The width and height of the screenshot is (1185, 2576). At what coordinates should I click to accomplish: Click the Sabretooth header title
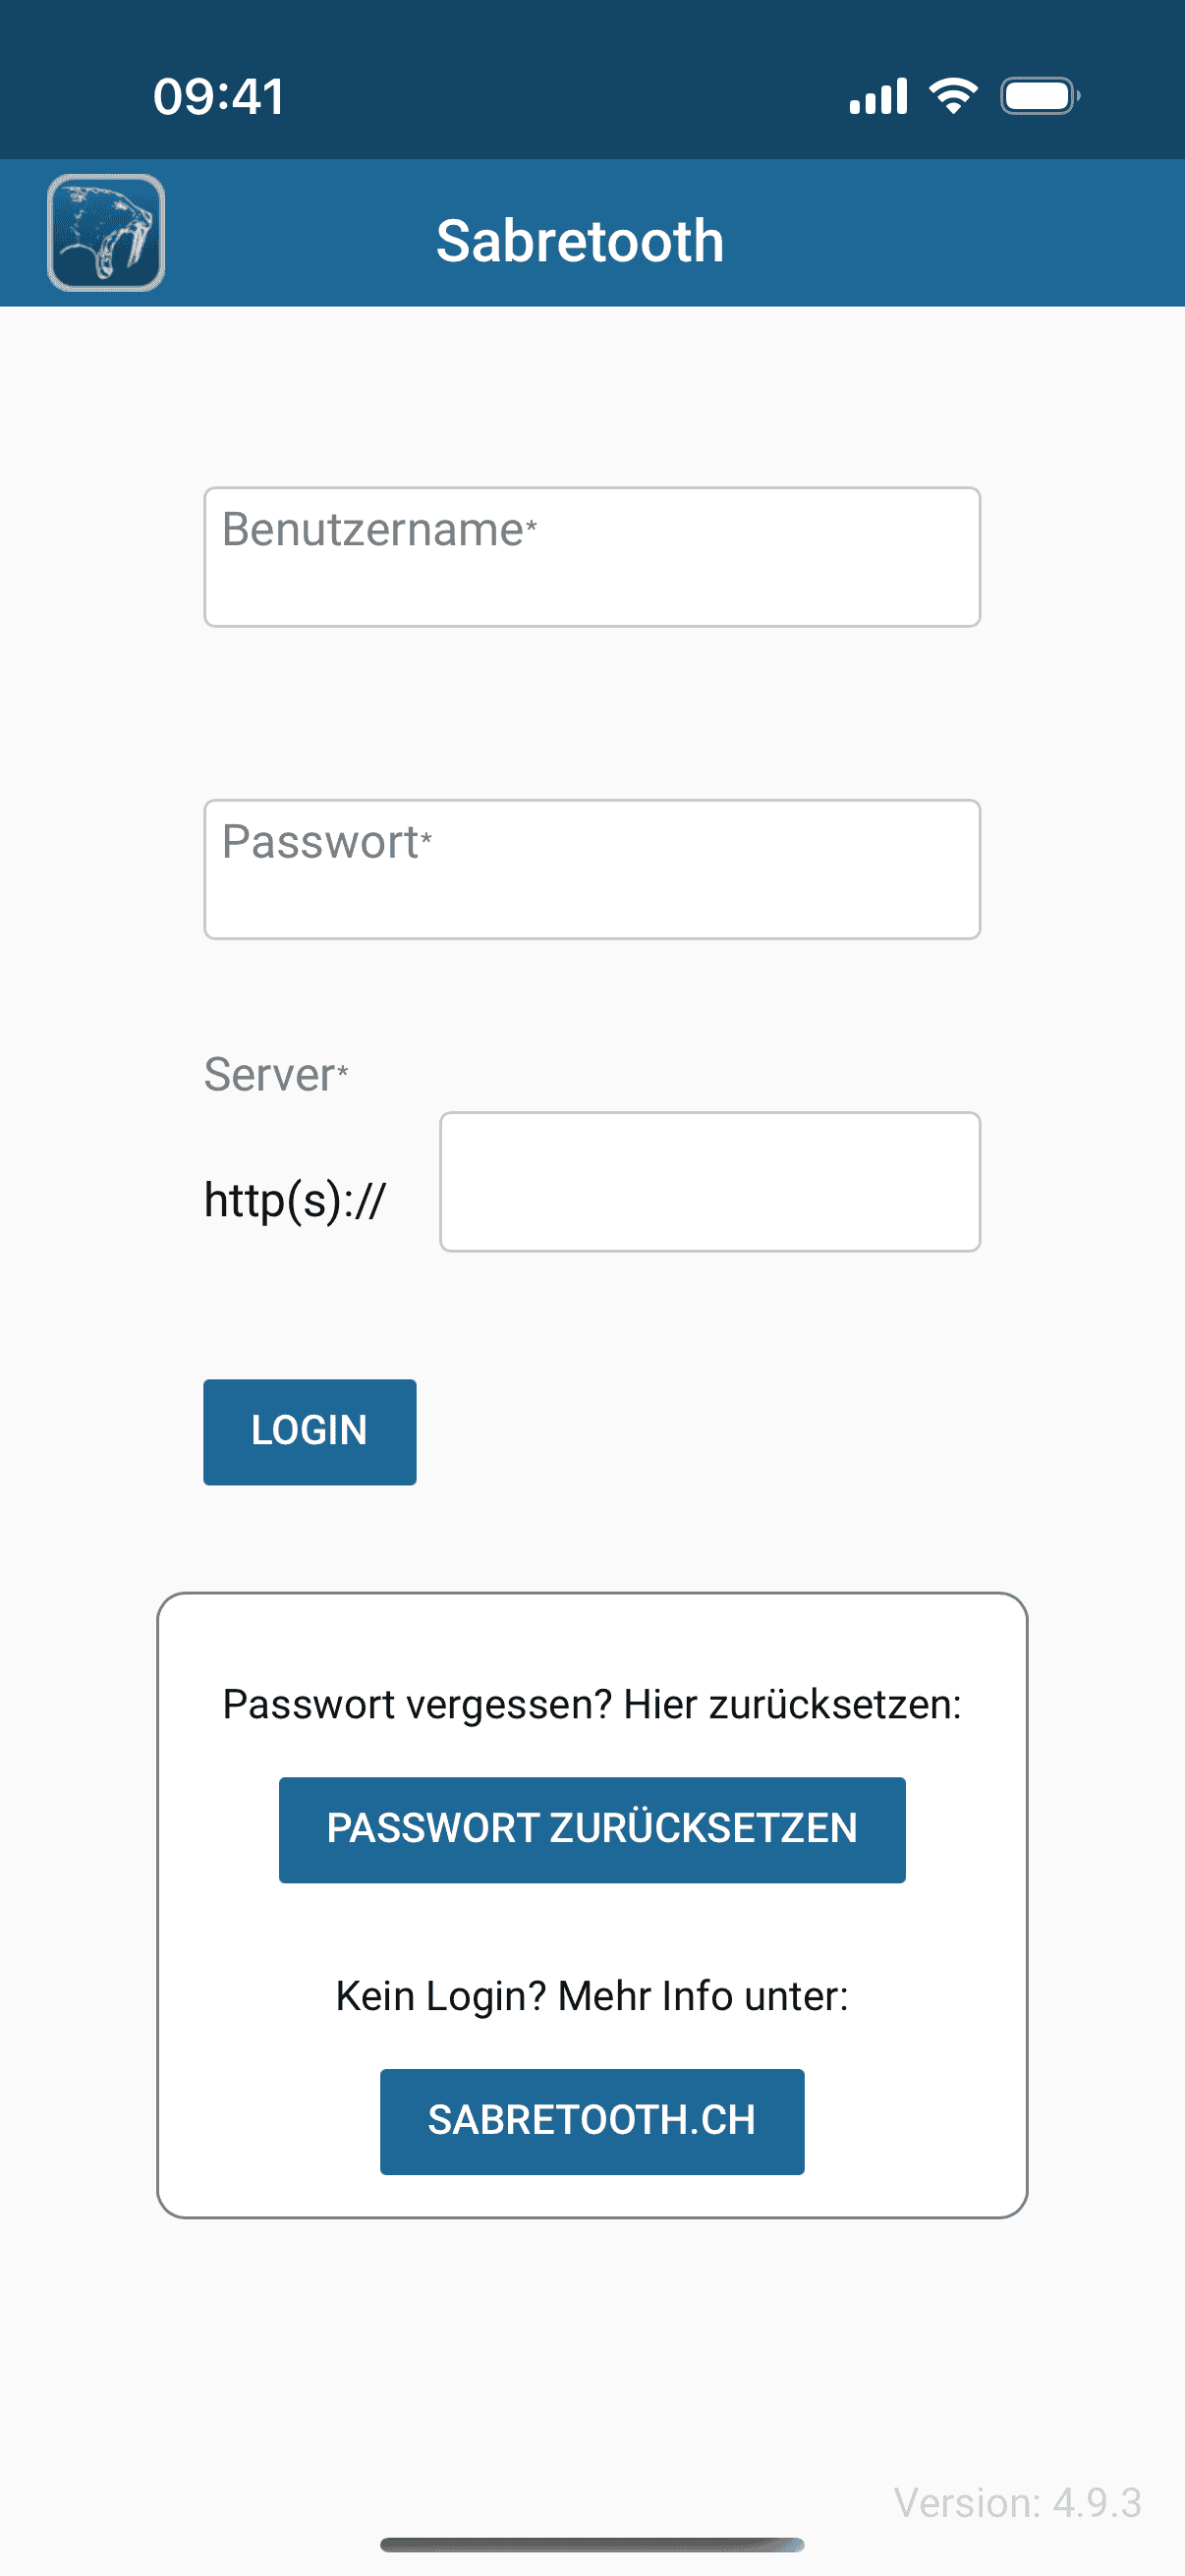click(580, 241)
